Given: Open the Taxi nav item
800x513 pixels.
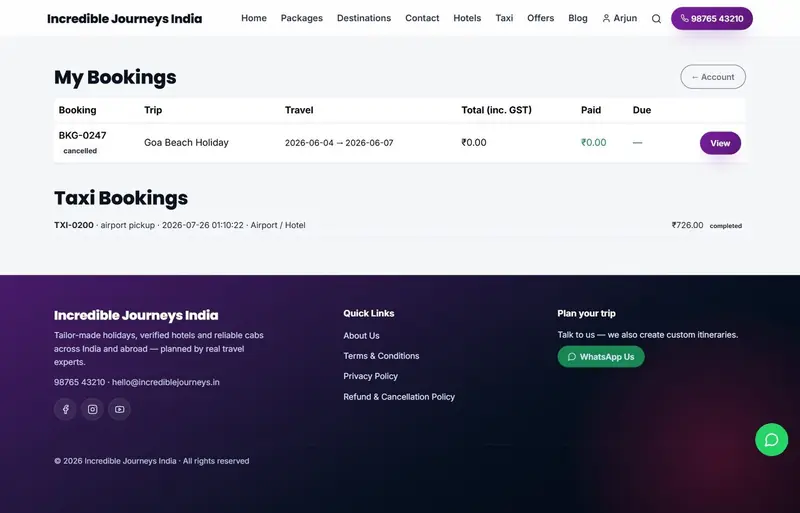Looking at the screenshot, I should coord(504,18).
